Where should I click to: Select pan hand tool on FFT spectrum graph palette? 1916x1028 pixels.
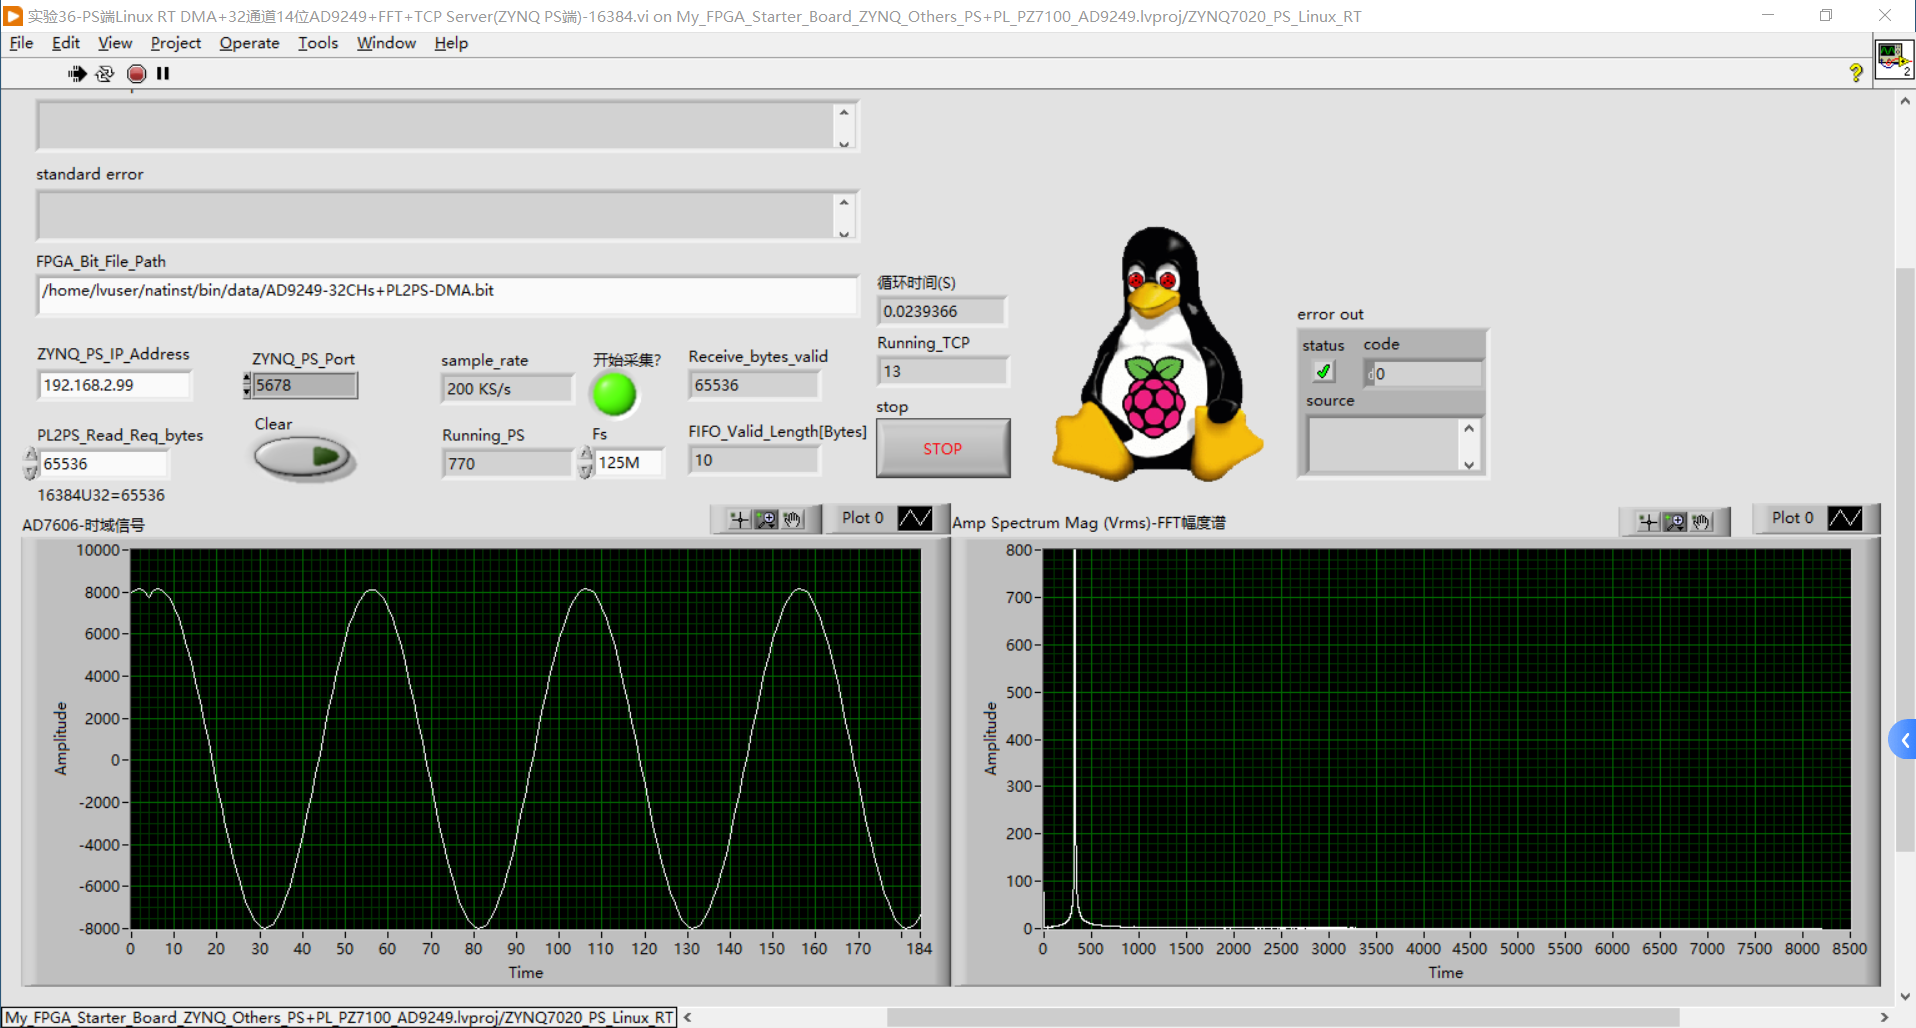[1702, 521]
